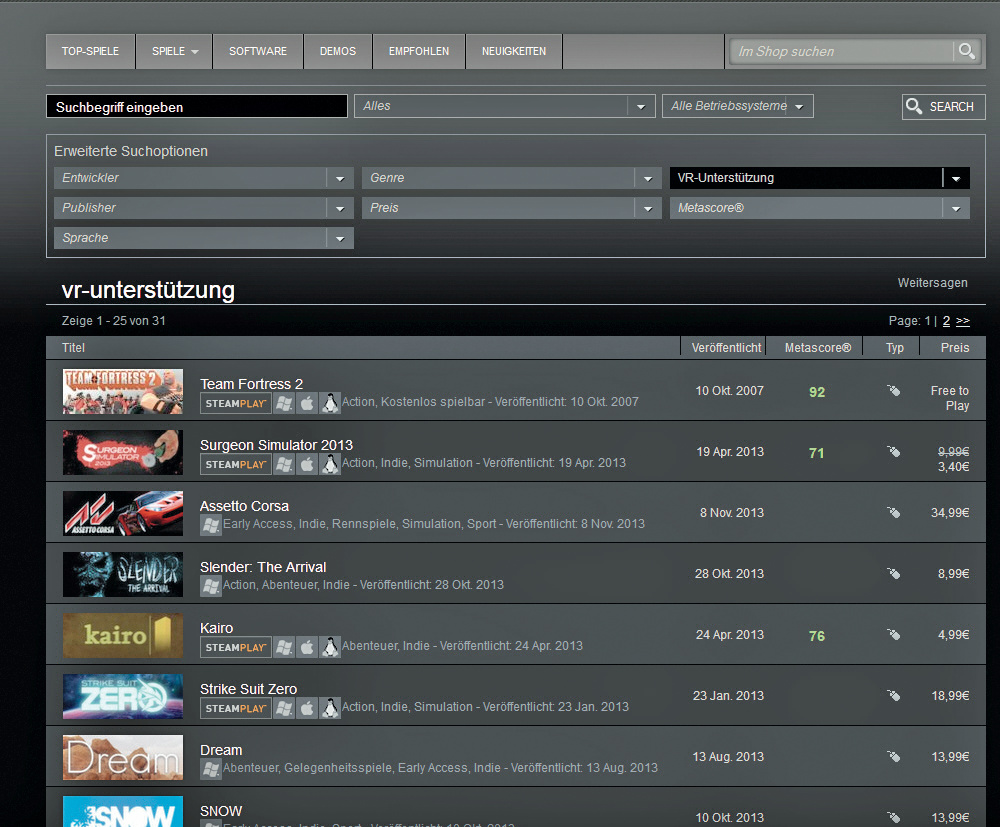1000x827 pixels.
Task: Open Strike Suit Zero title
Action: (249, 689)
